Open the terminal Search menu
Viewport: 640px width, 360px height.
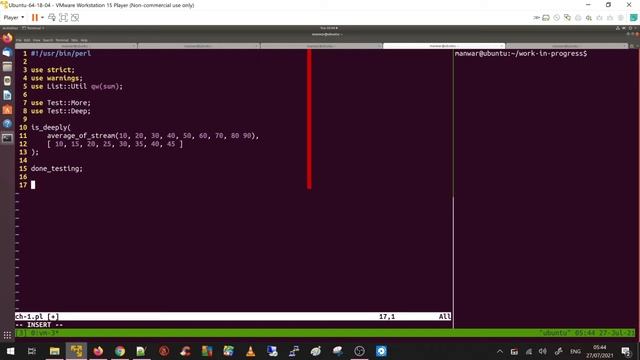[x=48, y=40]
